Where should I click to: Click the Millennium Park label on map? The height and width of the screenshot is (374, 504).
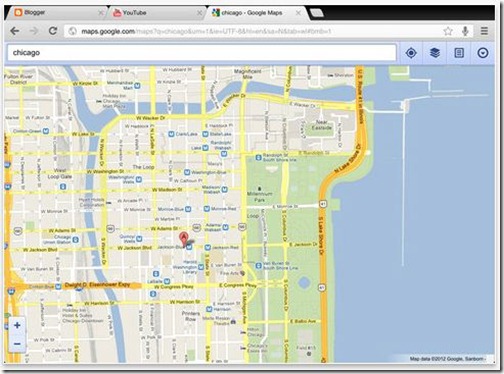(259, 197)
